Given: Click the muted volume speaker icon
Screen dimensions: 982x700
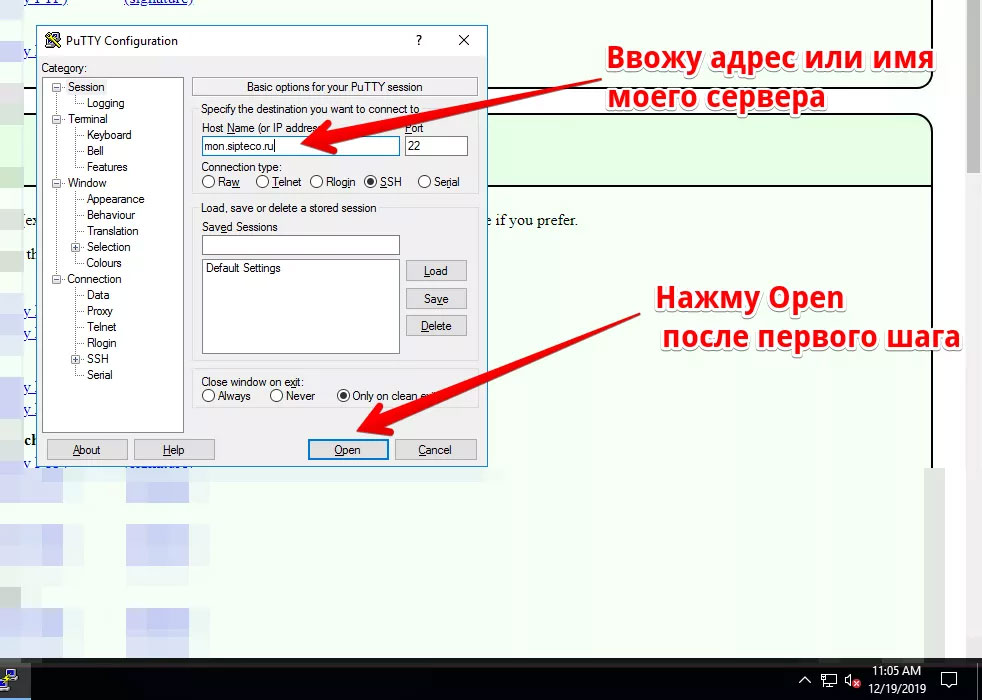Looking at the screenshot, I should (x=852, y=681).
